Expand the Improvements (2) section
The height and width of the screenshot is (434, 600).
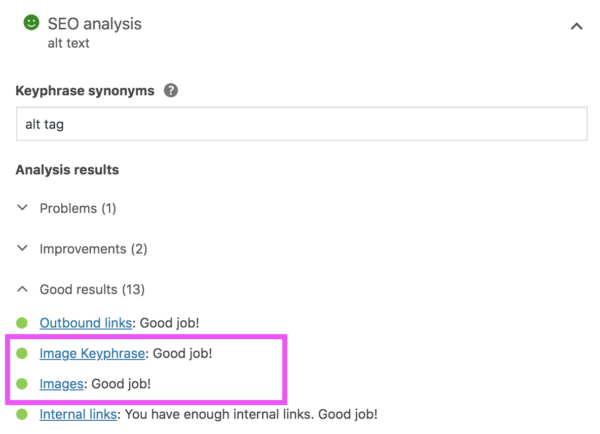pos(93,248)
